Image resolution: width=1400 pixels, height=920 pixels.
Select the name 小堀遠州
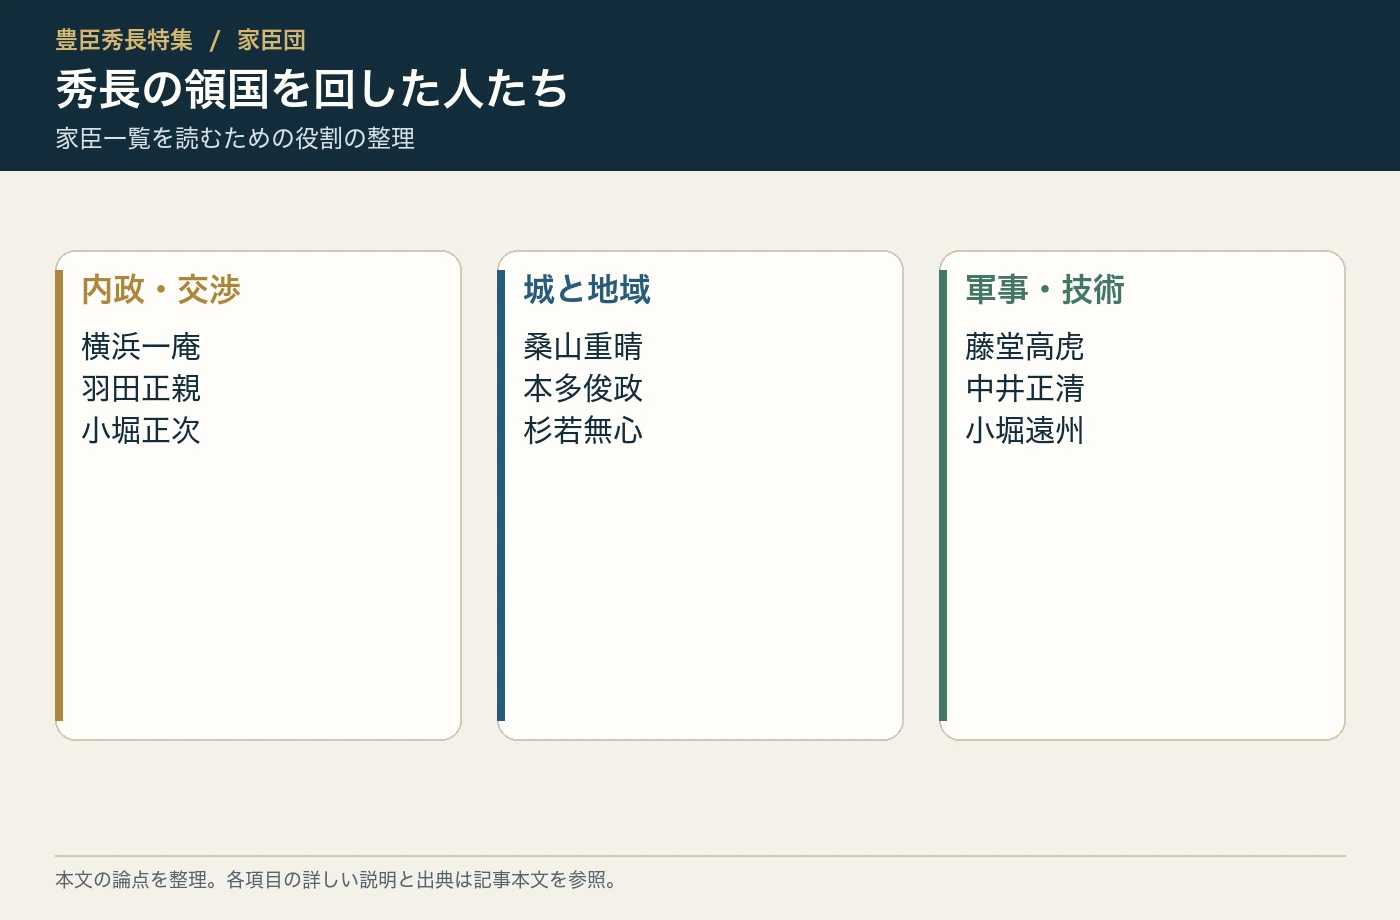click(x=1025, y=431)
